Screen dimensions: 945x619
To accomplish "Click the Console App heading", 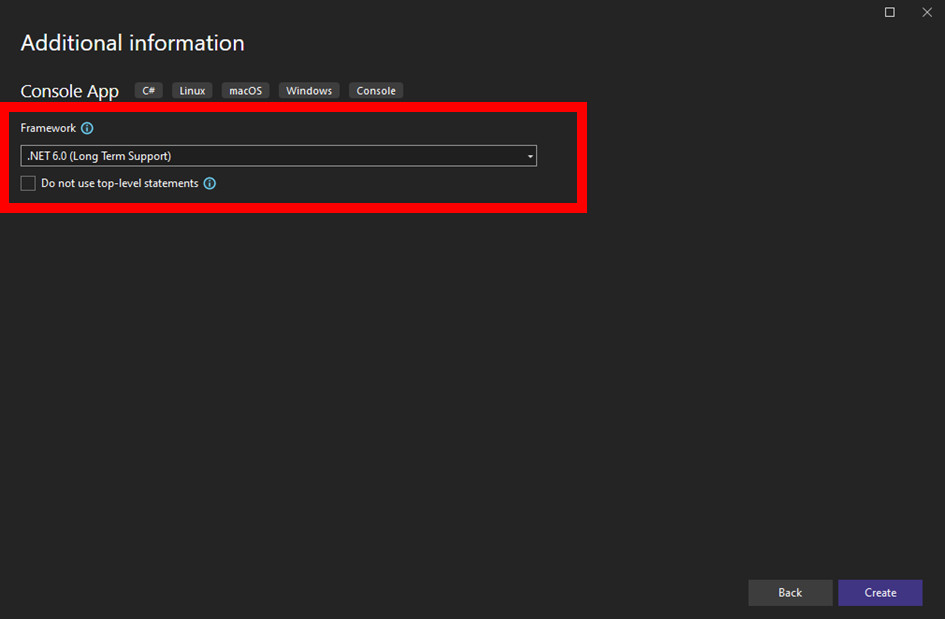I will [70, 91].
